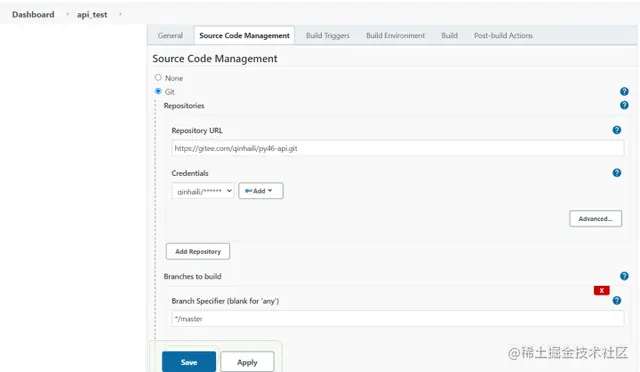Select the Source Code Management tab

click(x=244, y=36)
